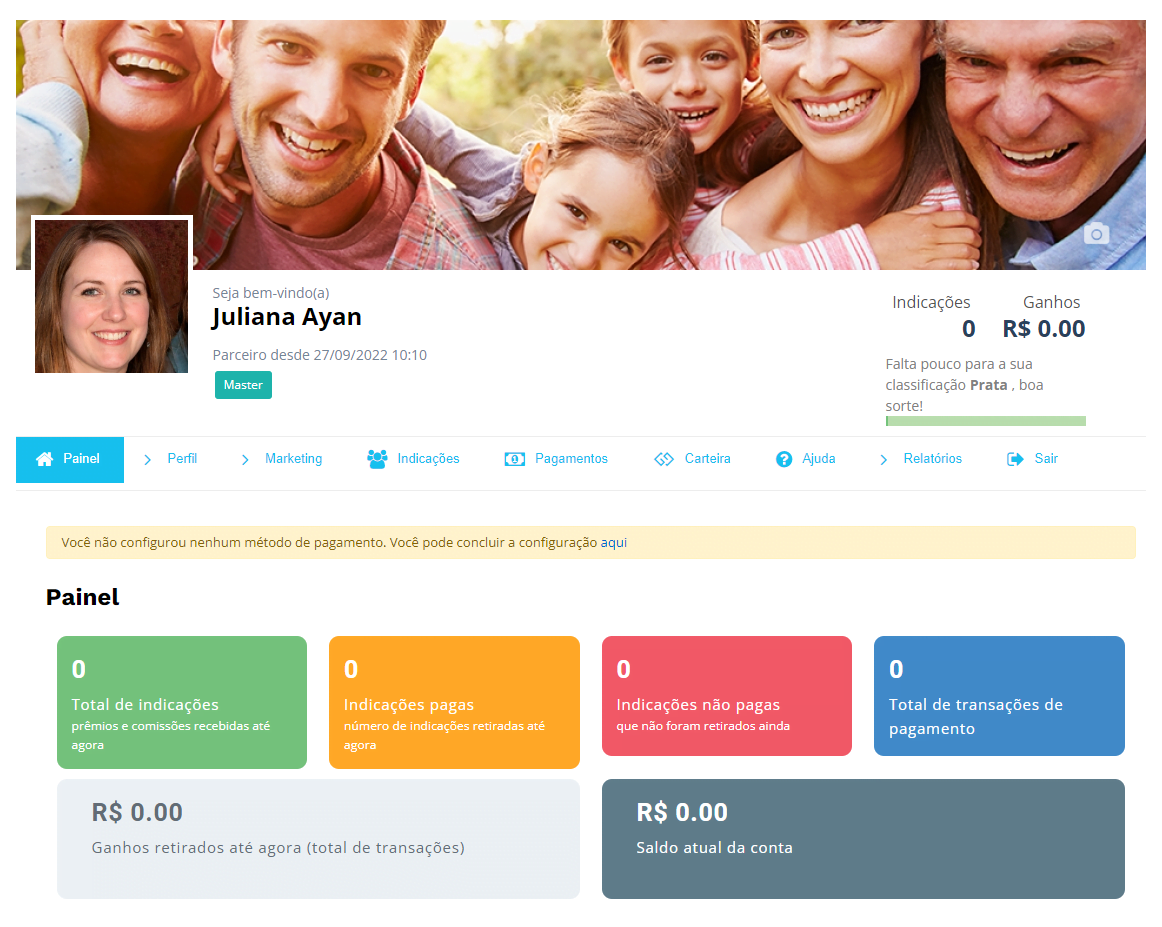1162x927 pixels.
Task: Open the red Indicações não pagas card
Action: (x=726, y=696)
